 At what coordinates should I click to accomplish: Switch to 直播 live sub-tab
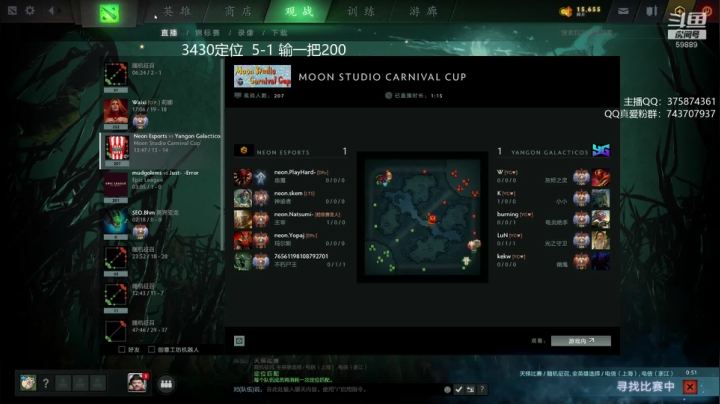pyautogui.click(x=169, y=33)
